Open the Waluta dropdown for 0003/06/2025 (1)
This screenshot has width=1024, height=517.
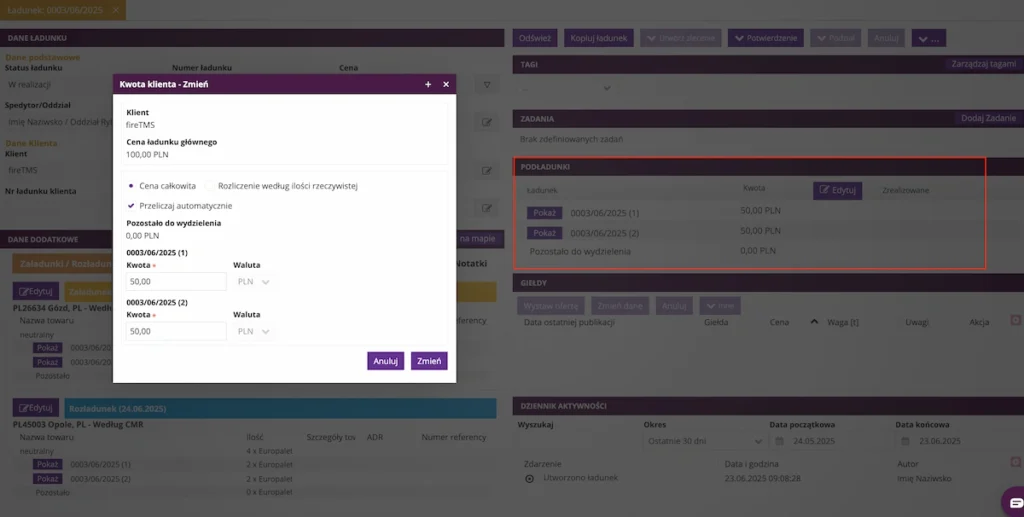click(254, 282)
